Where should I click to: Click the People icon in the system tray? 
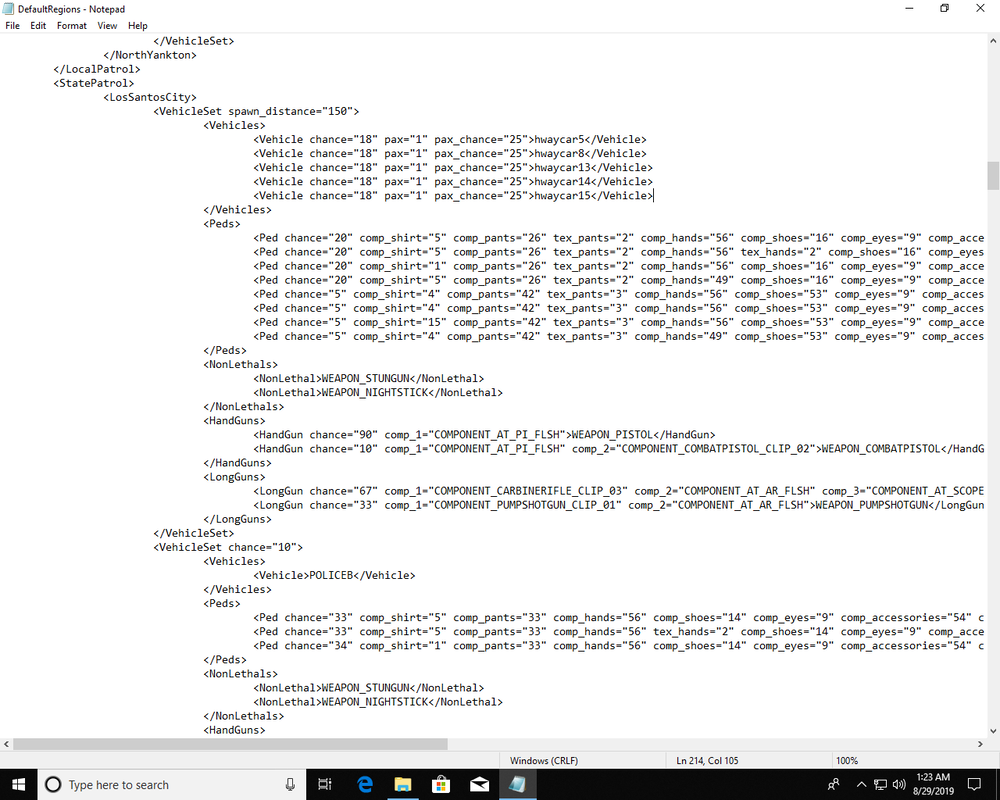click(832, 784)
